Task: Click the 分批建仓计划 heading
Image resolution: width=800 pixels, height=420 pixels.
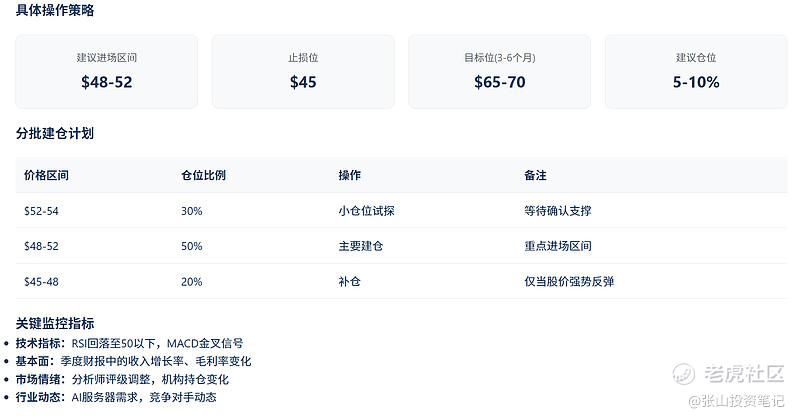Action: tap(55, 134)
